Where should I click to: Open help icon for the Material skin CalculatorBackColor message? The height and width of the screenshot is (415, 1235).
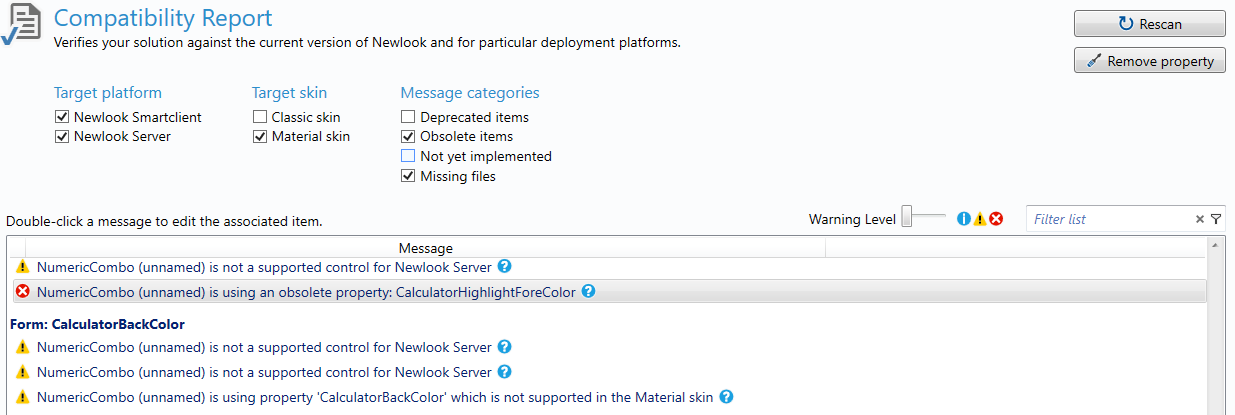tap(726, 397)
